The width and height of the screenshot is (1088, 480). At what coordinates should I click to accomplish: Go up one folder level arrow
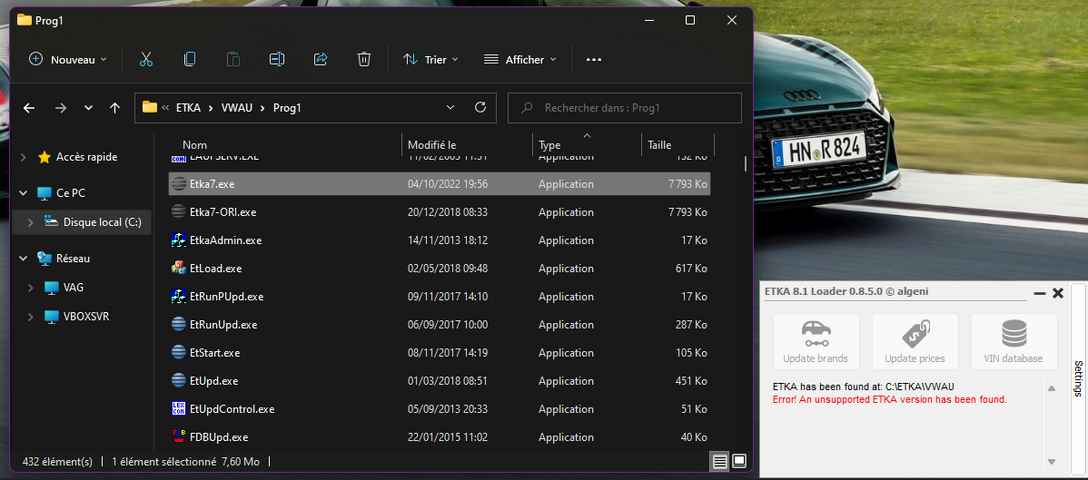pos(115,108)
